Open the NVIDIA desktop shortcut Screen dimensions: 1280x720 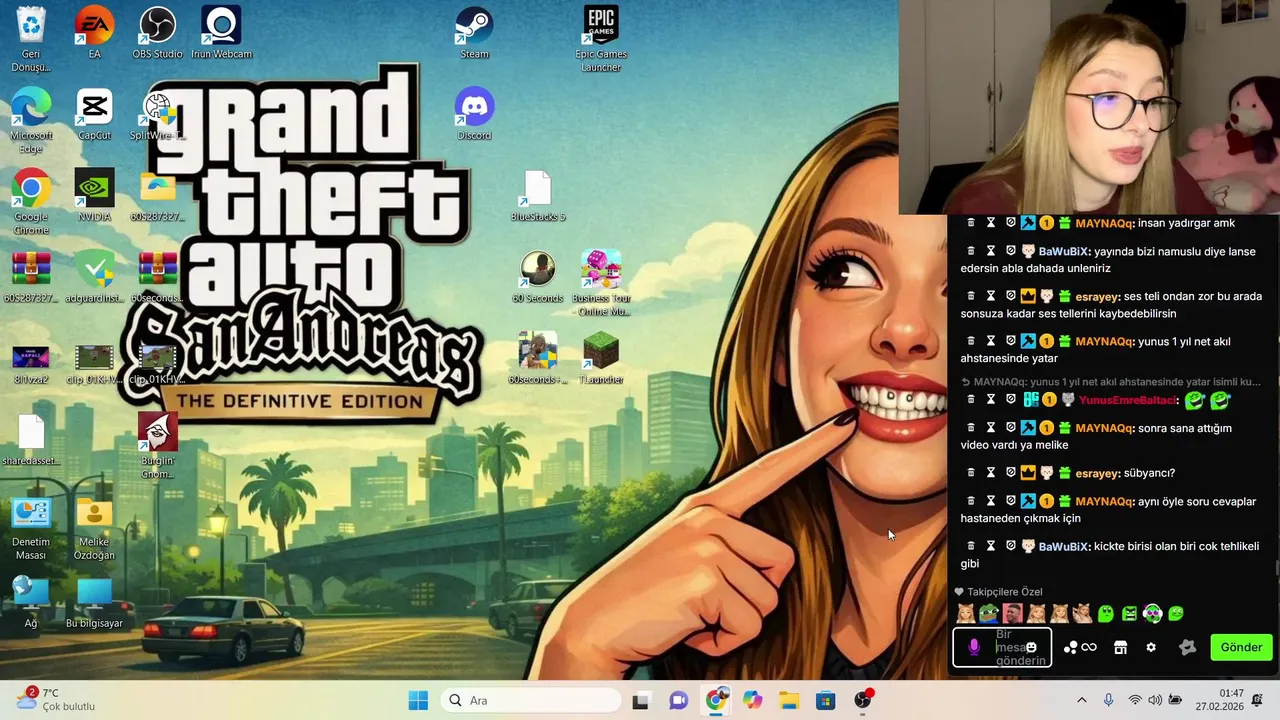[94, 195]
